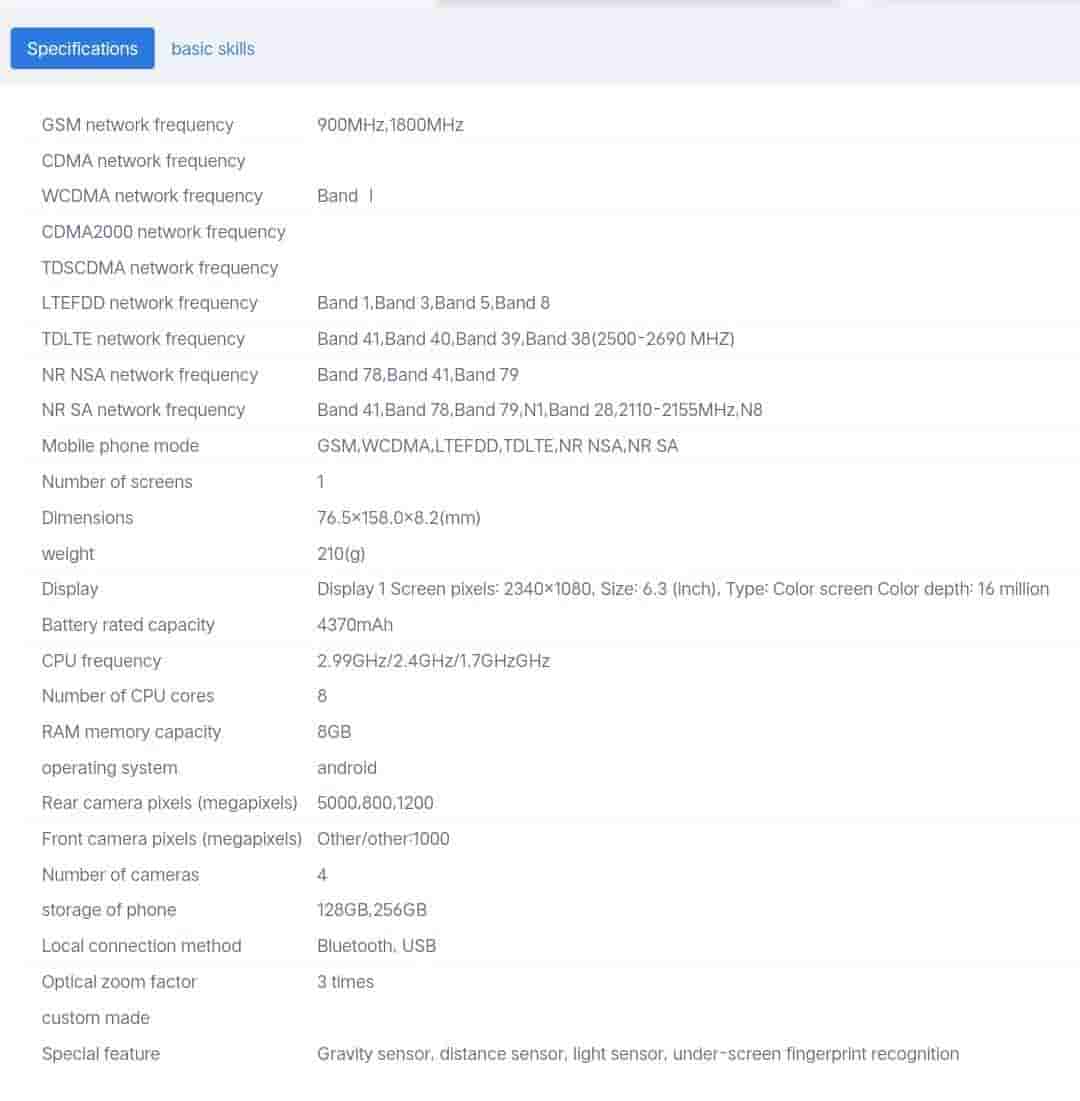Image resolution: width=1080 pixels, height=1101 pixels.
Task: Switch to the basic skills tab
Action: (x=213, y=48)
